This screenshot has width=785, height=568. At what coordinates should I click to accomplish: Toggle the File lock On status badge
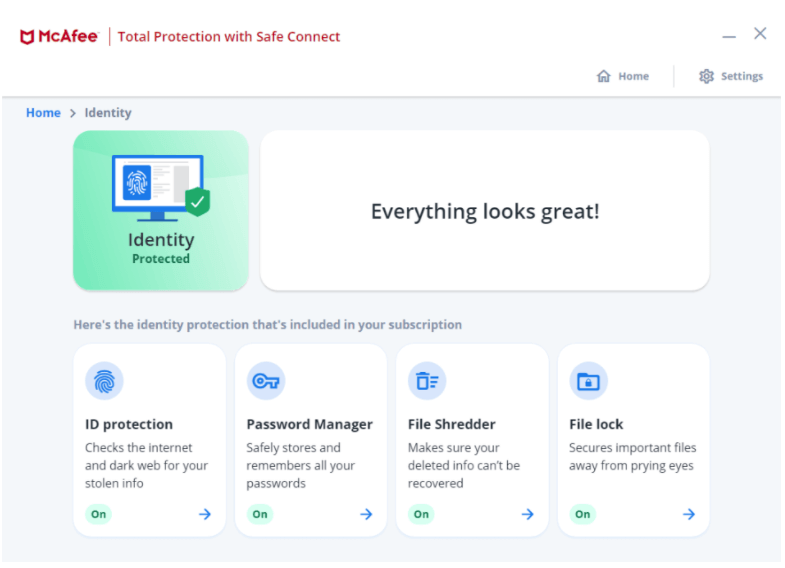pyautogui.click(x=582, y=514)
